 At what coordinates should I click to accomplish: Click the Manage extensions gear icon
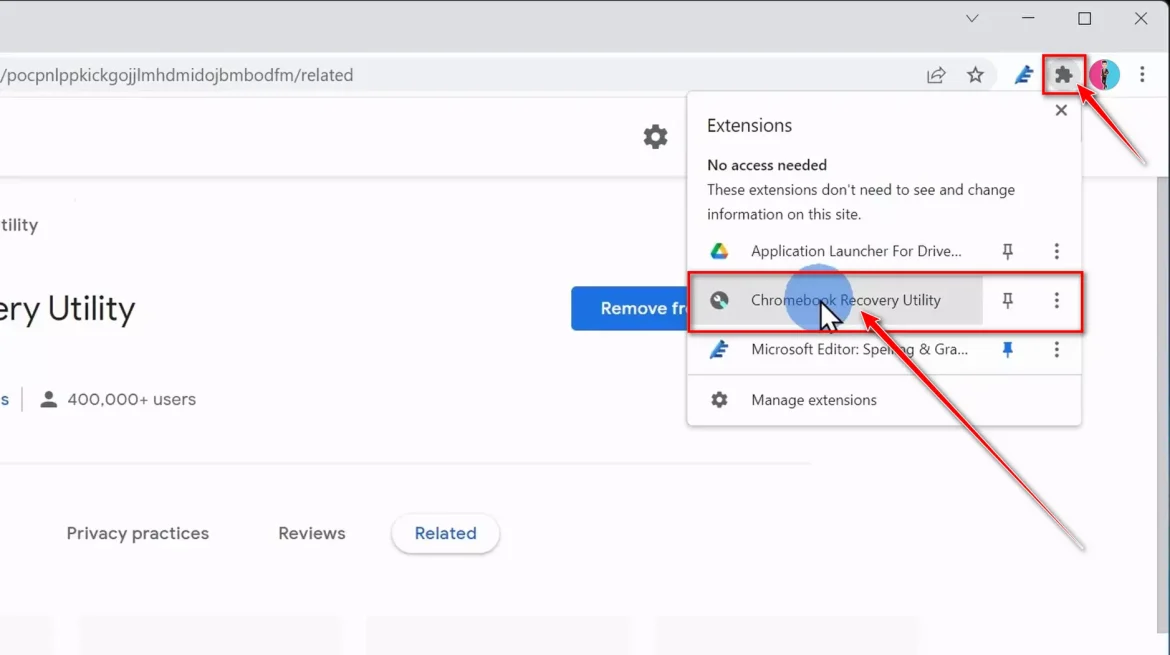[719, 400]
